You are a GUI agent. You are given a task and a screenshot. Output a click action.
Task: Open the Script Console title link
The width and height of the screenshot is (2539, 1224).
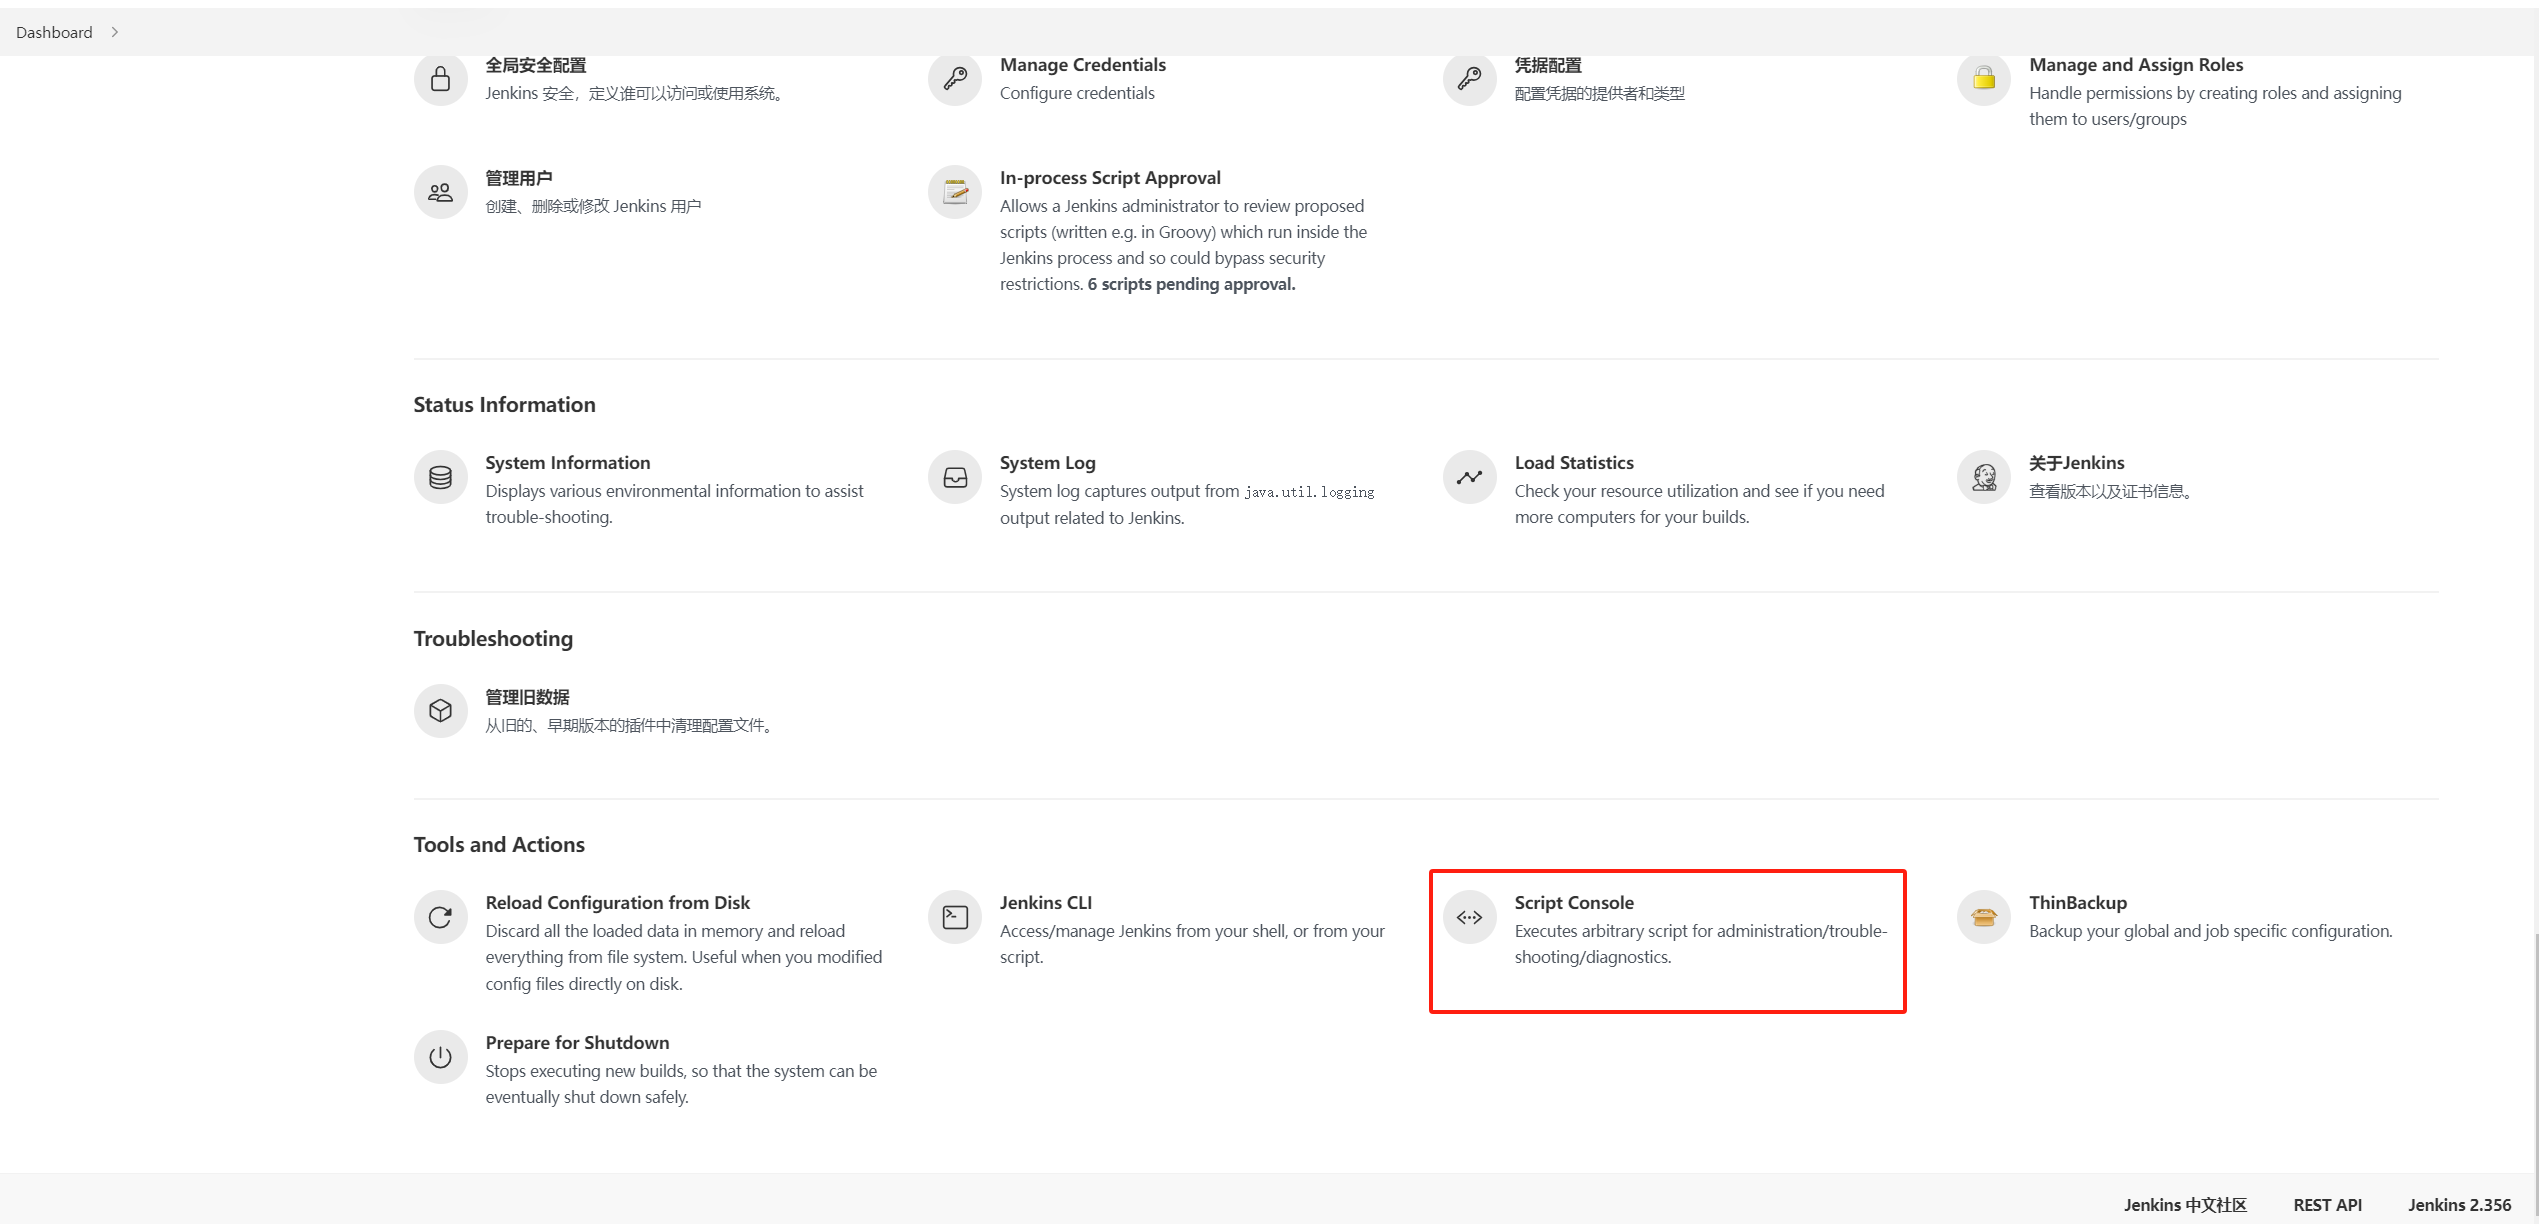click(1574, 903)
